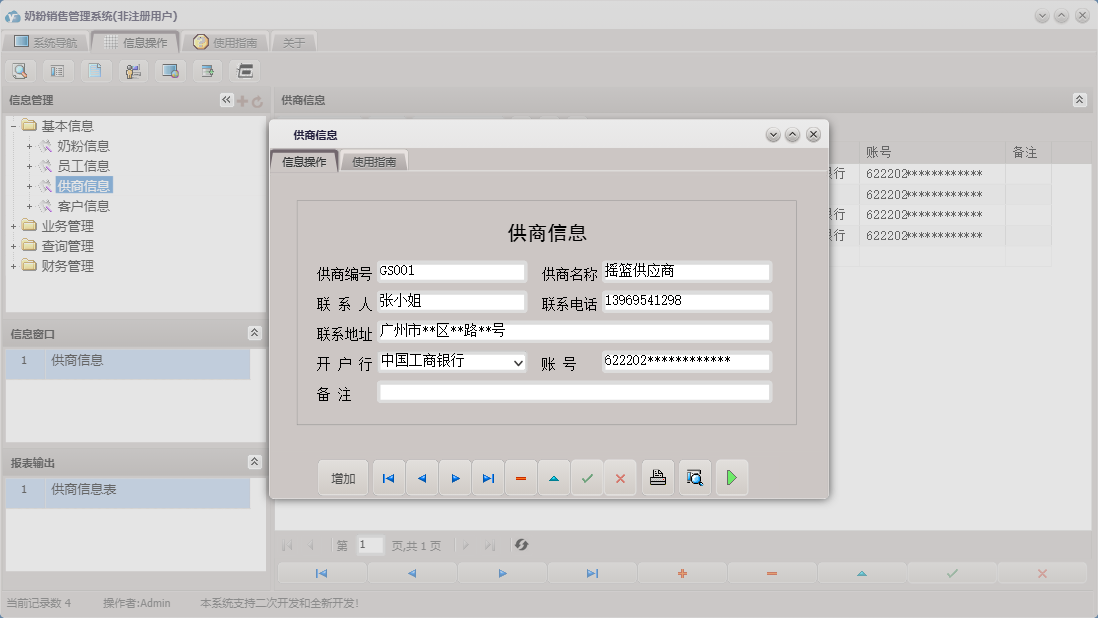The width and height of the screenshot is (1098, 618).
Task: Open the search/query tool on the toolbar
Action: 20,70
